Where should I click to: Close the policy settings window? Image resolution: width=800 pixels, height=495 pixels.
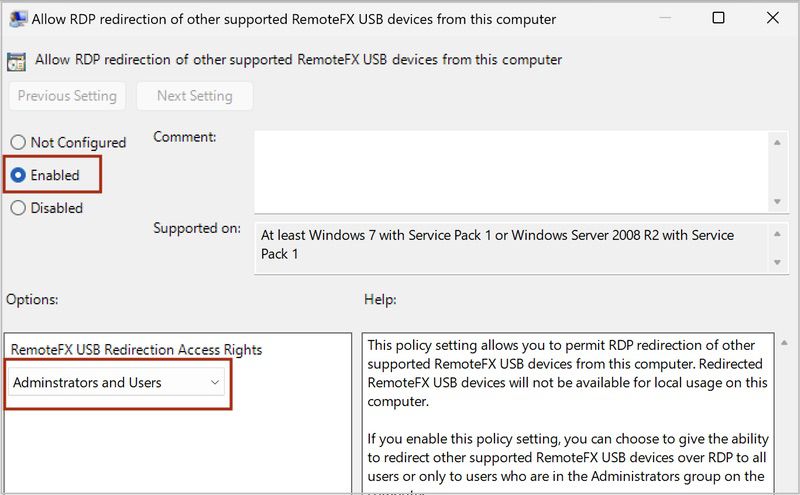coord(772,18)
